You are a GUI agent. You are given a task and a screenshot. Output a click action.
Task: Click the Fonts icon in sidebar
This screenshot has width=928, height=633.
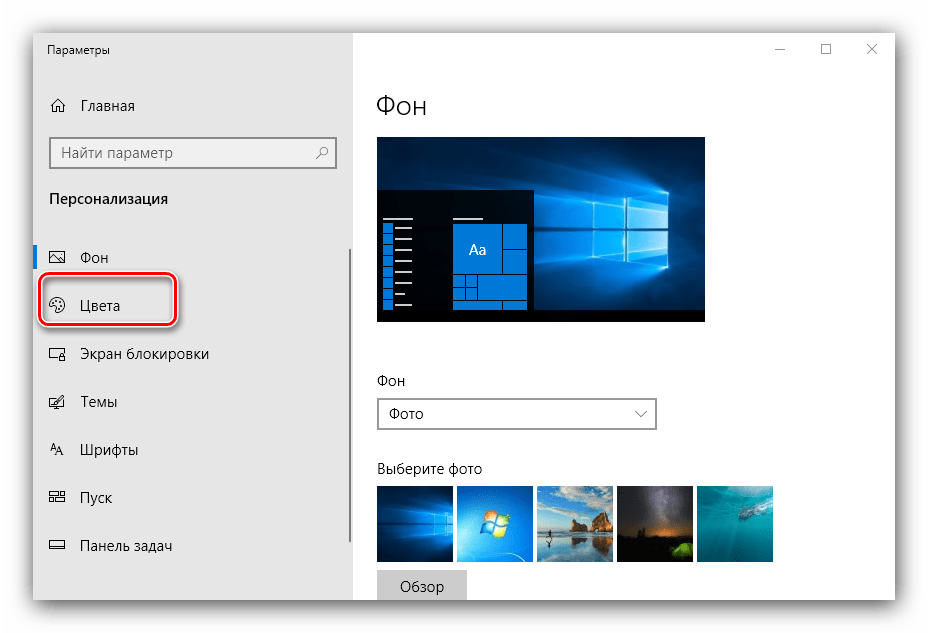(x=57, y=450)
